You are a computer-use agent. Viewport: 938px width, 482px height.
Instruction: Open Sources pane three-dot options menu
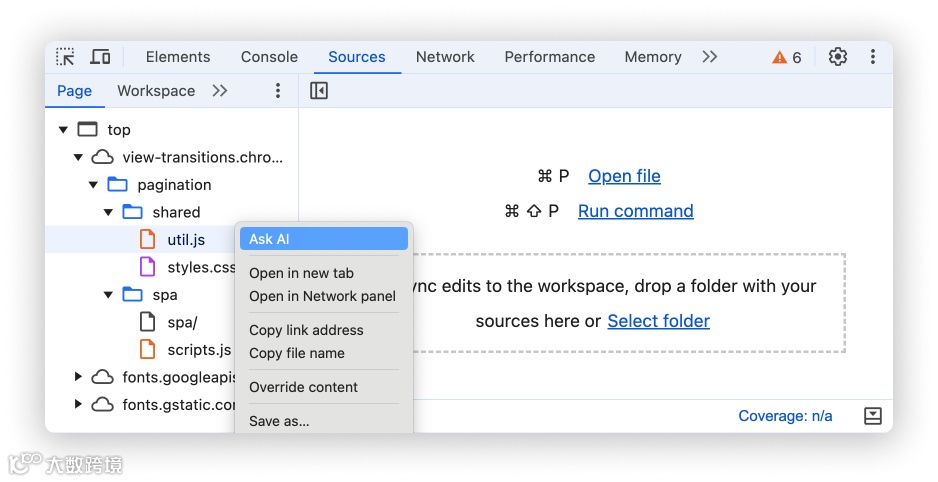coord(278,91)
